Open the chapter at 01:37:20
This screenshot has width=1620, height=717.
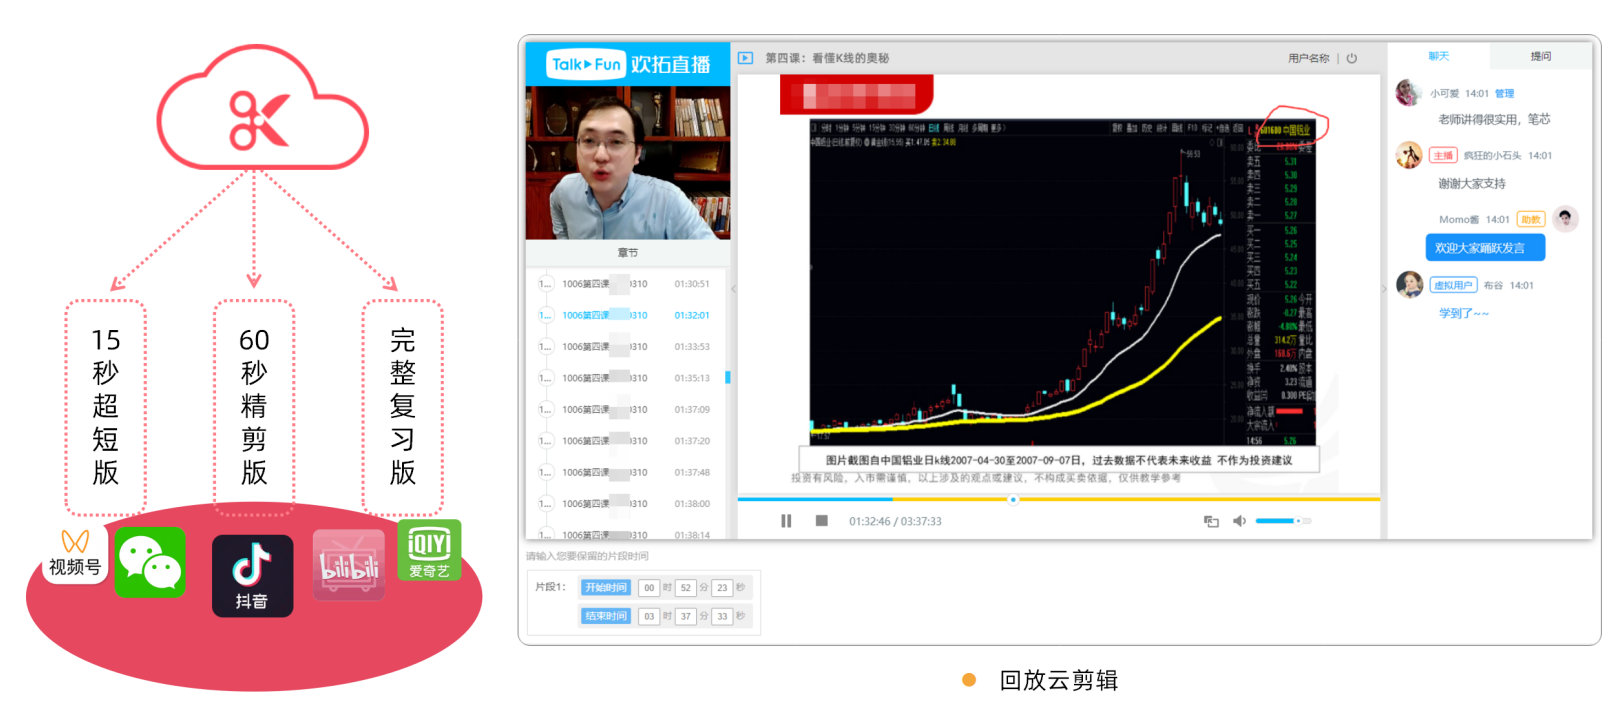627,441
